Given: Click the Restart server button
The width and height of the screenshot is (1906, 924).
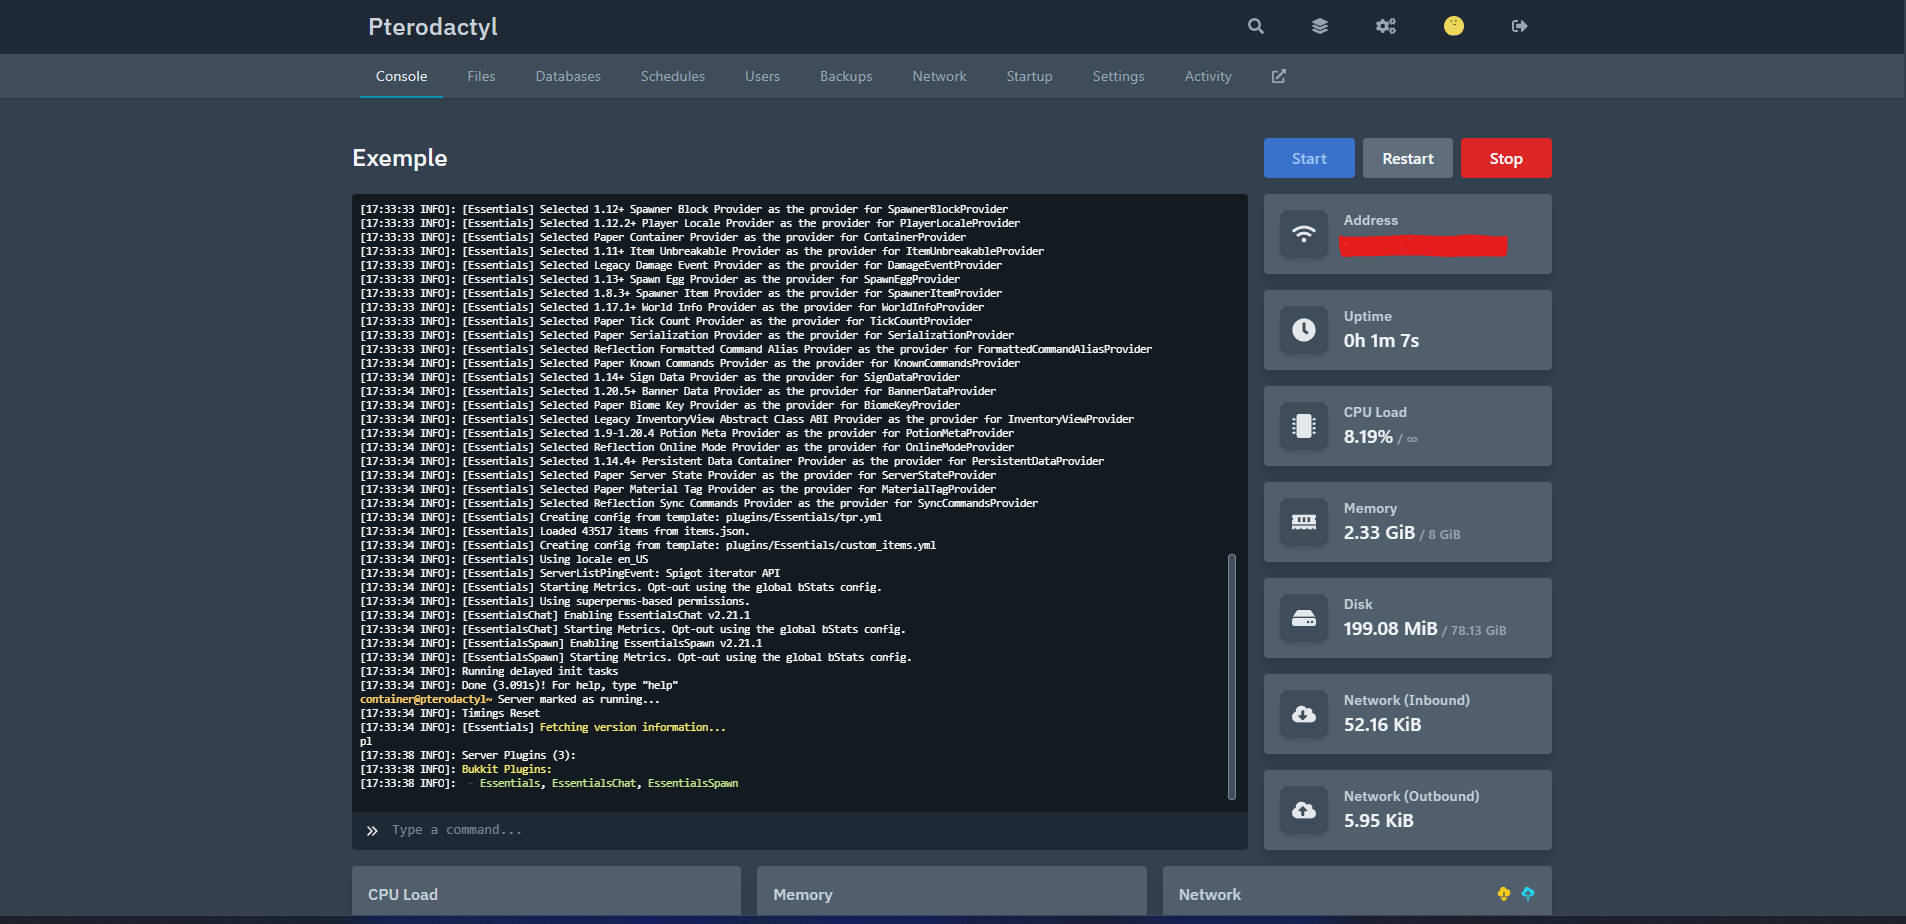Looking at the screenshot, I should click(1408, 158).
